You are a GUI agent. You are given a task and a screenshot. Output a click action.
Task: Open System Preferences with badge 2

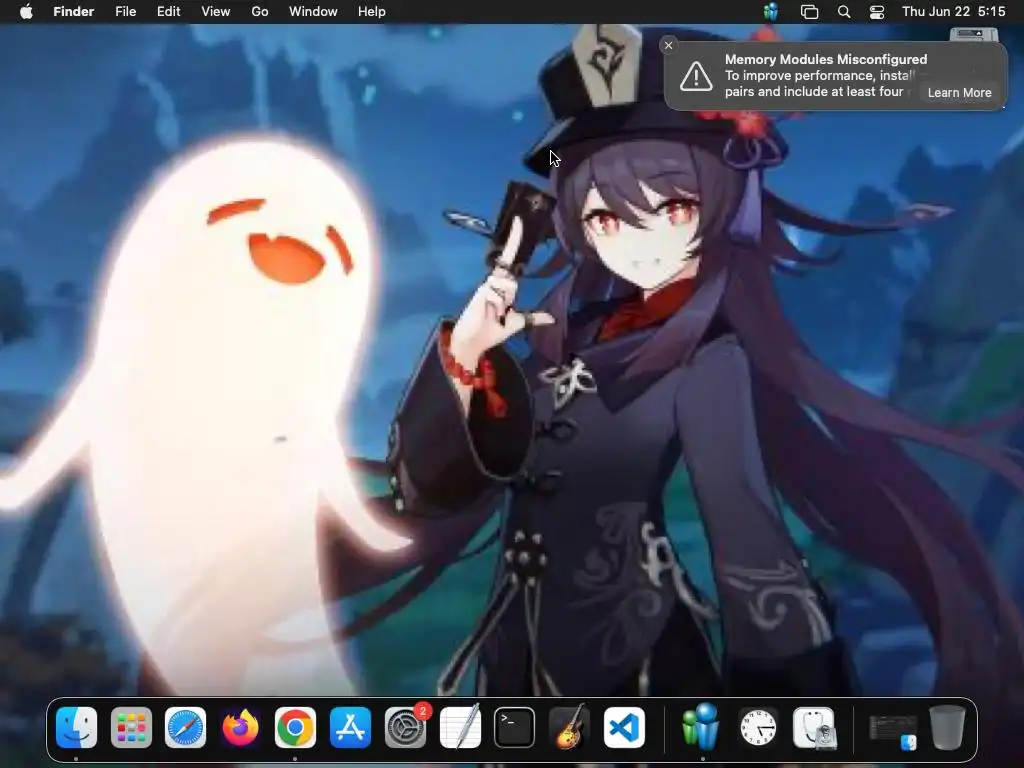pyautogui.click(x=406, y=728)
